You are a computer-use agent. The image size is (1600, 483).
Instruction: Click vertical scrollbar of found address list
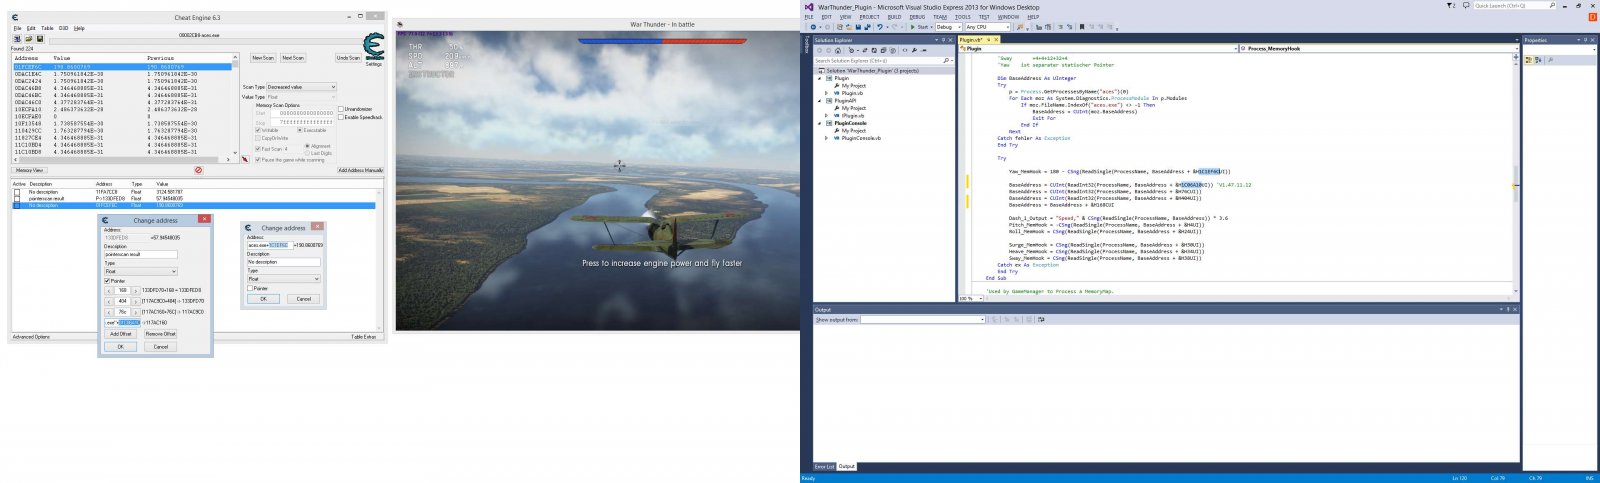235,103
